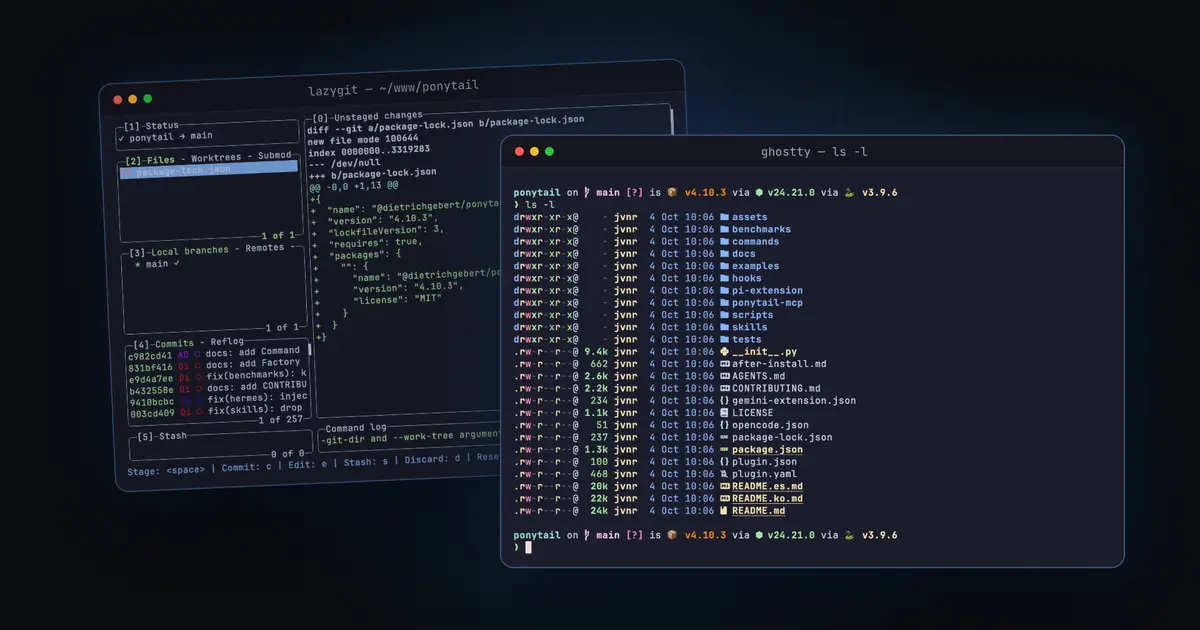Click the terminal cursor at the bottom prompt

[x=528, y=547]
